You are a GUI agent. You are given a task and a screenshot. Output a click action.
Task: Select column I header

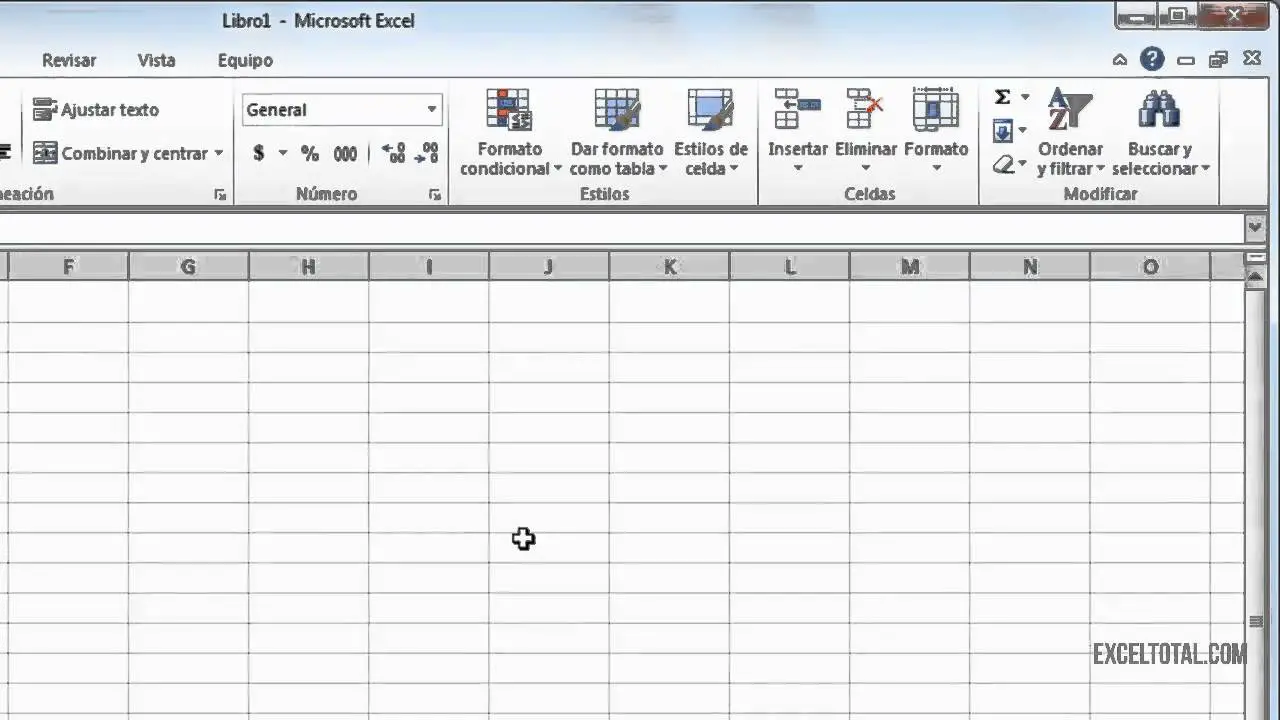[x=429, y=267]
